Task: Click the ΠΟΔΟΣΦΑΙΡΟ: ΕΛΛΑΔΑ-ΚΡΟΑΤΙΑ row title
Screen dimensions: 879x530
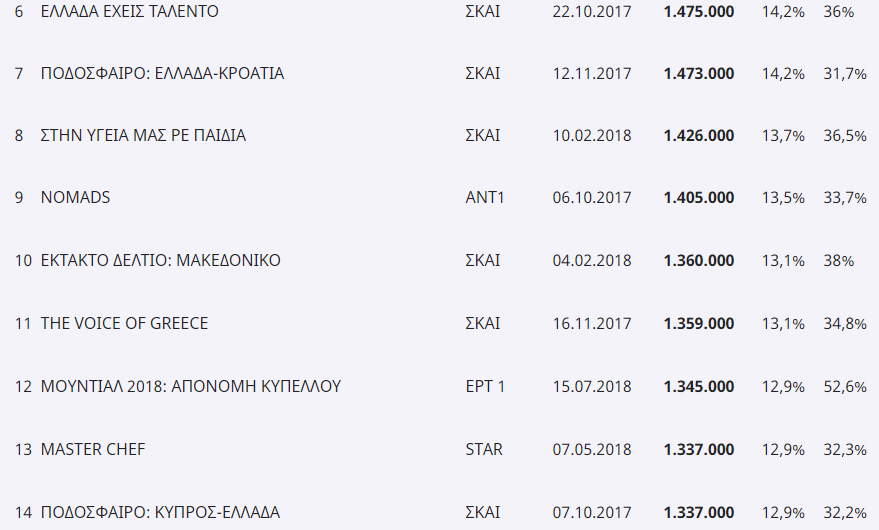Action: pyautogui.click(x=163, y=73)
